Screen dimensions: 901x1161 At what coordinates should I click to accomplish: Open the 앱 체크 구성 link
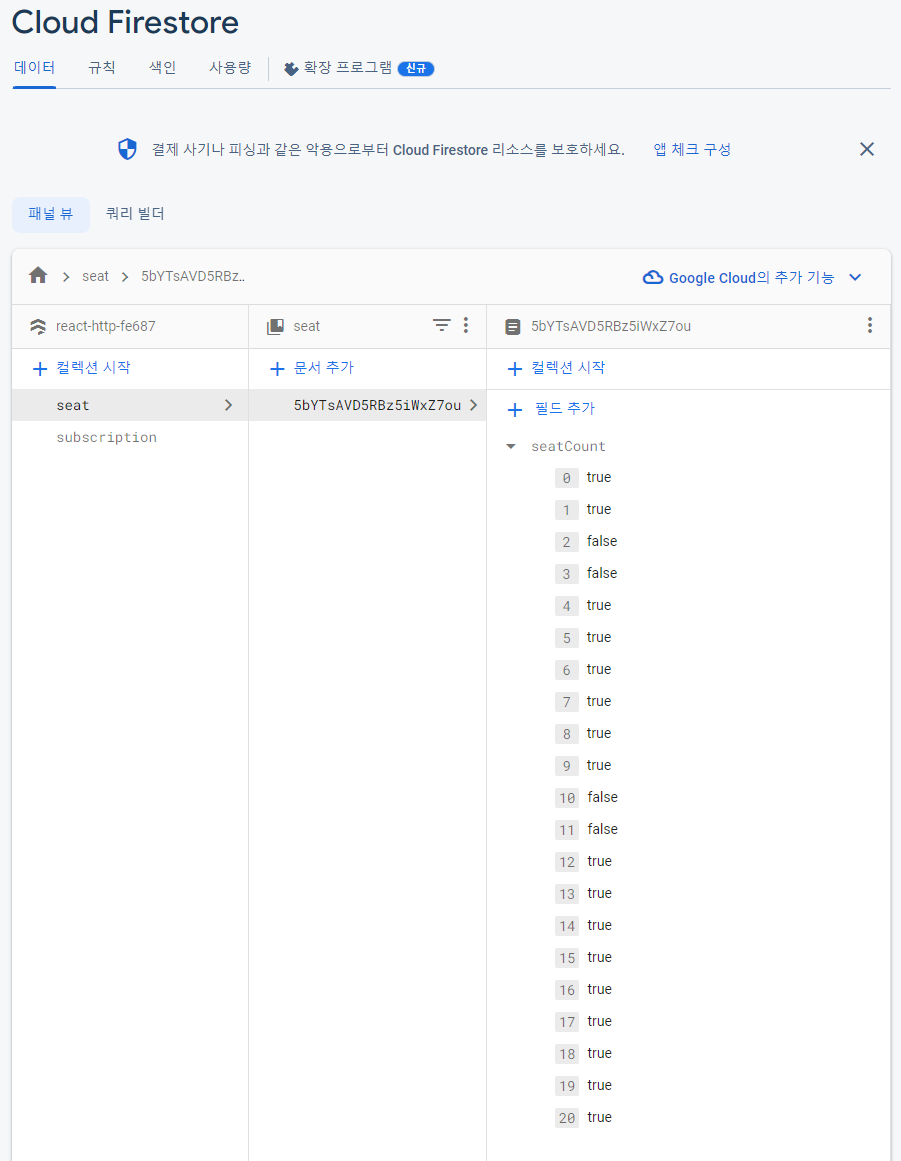(x=692, y=150)
